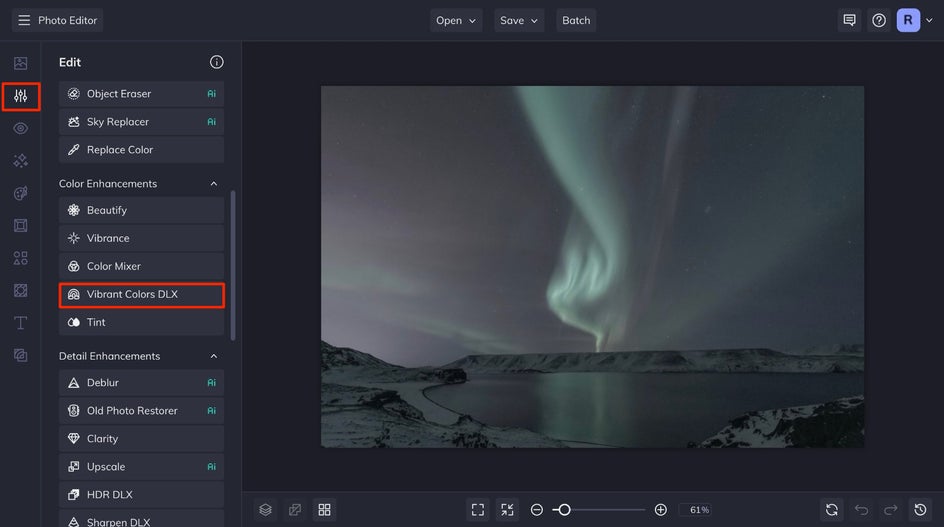Open the account menu chevron beside avatar
Viewport: 944px width, 527px height.
pyautogui.click(x=930, y=20)
